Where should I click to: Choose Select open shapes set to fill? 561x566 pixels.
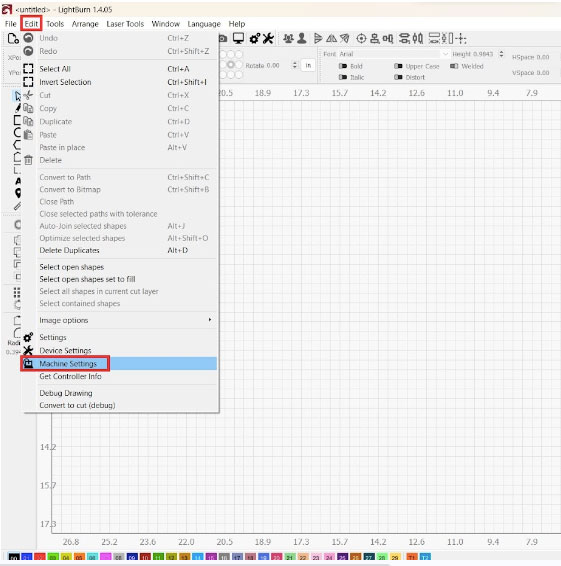coord(119,279)
